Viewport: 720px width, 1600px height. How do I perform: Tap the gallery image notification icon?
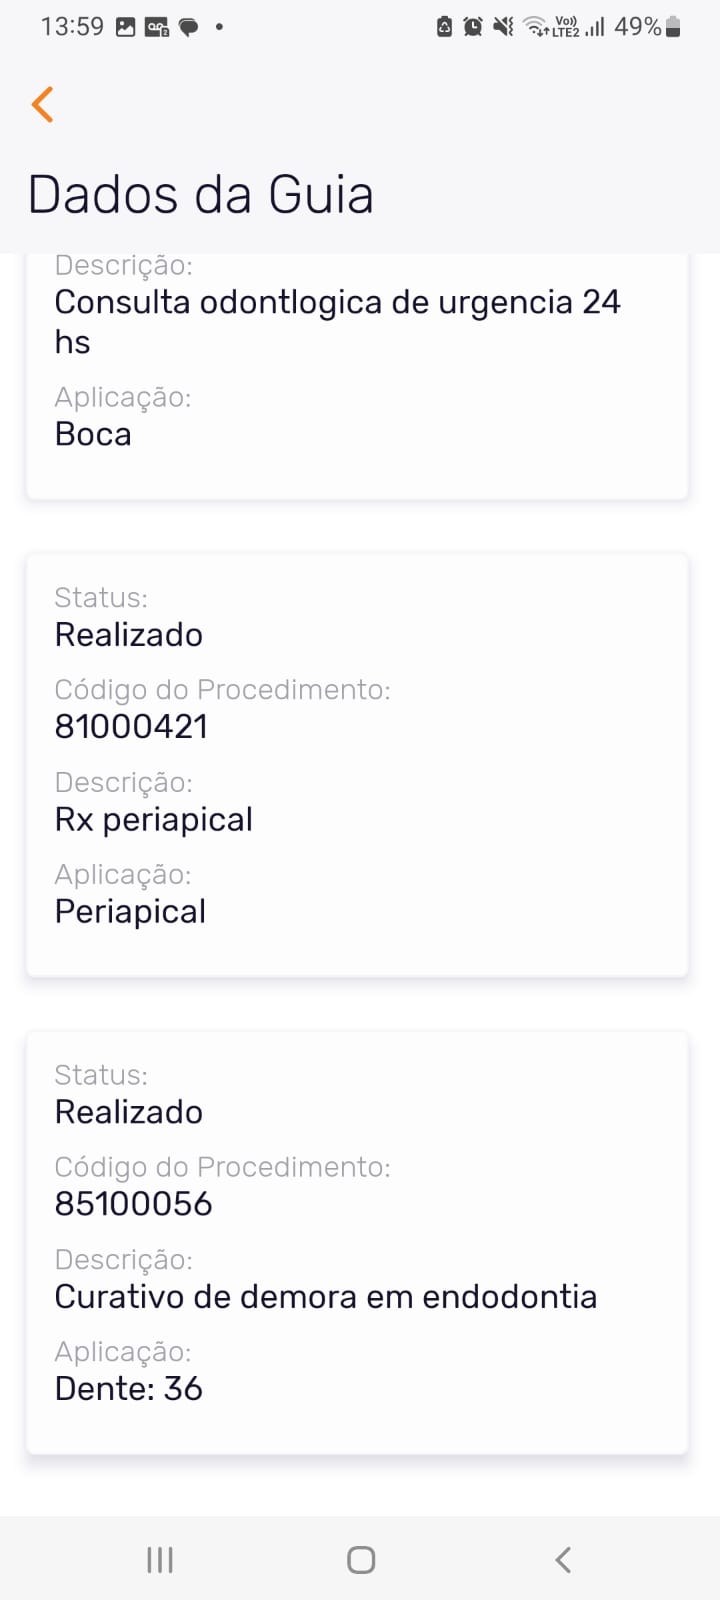[126, 27]
